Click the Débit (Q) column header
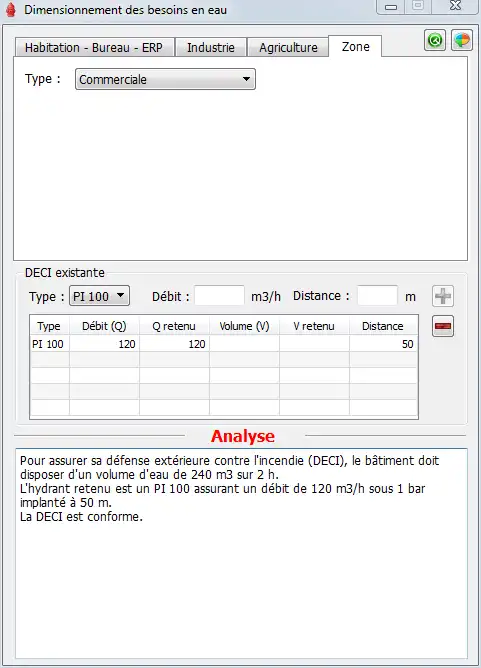Viewport: 481px width, 668px height. click(x=104, y=326)
